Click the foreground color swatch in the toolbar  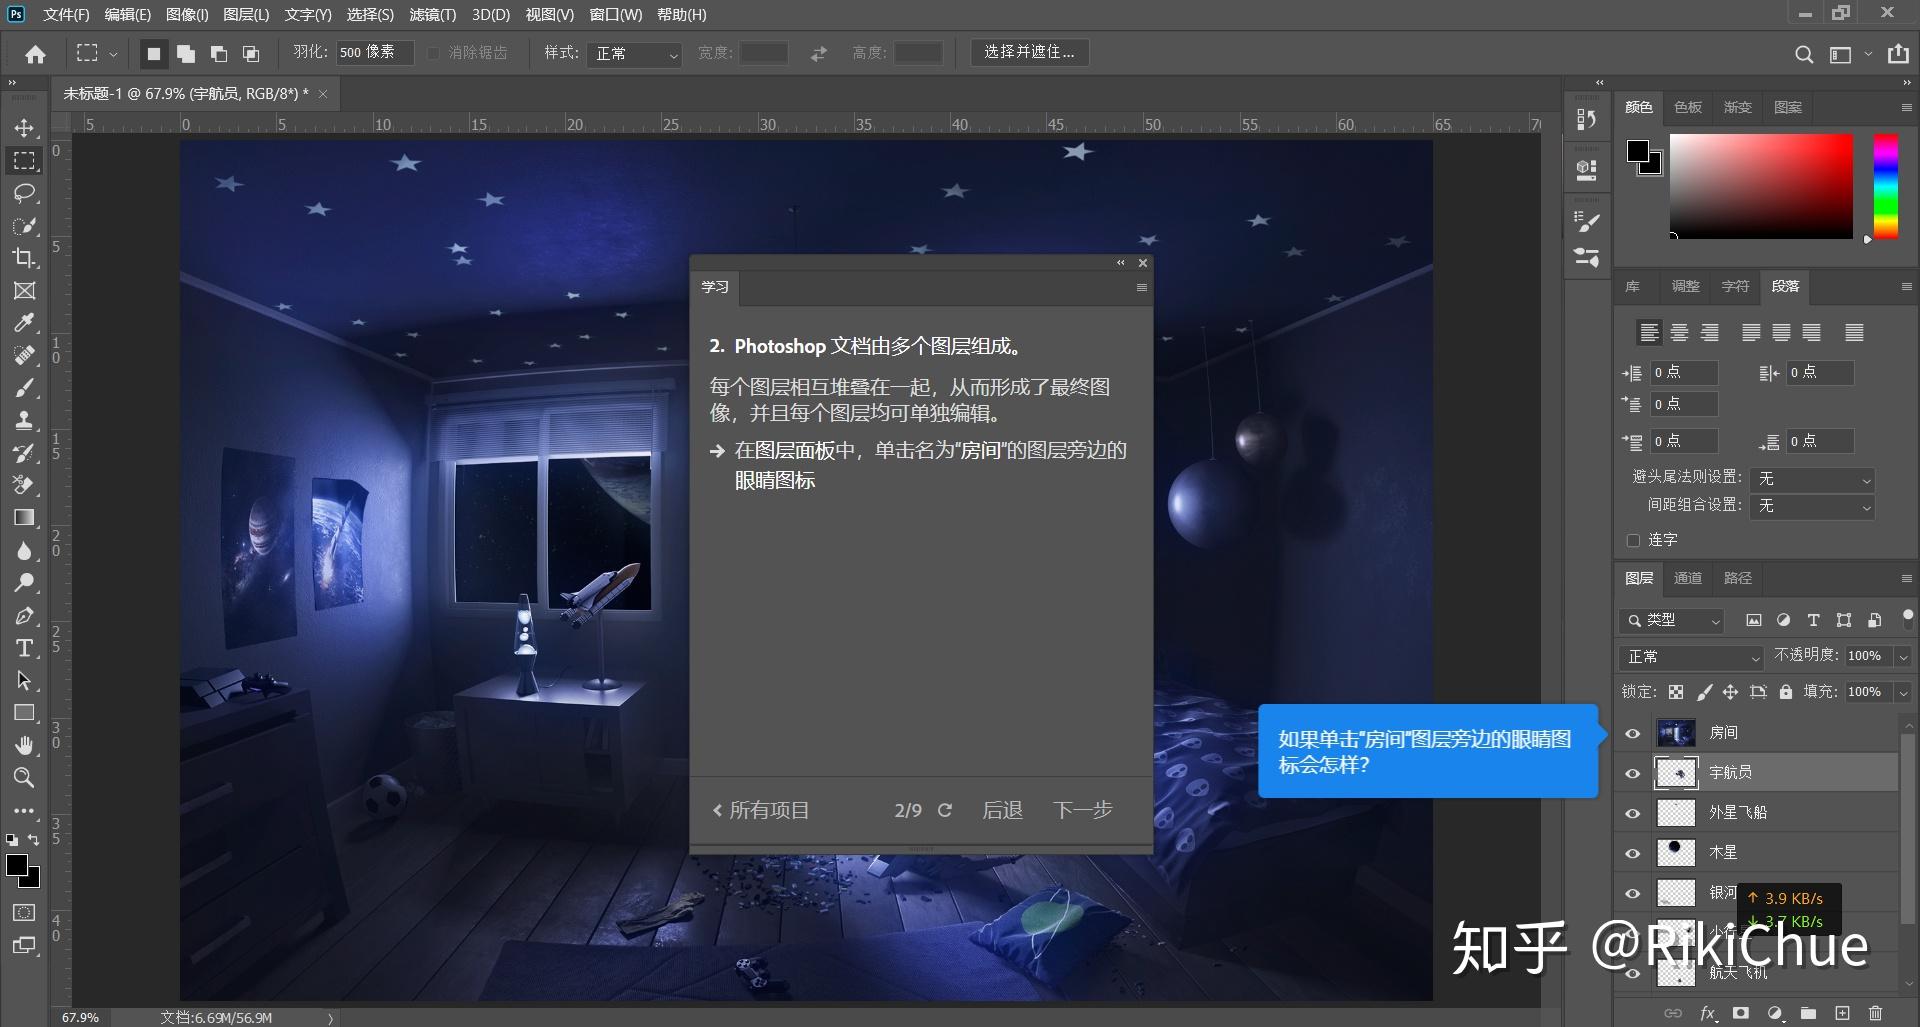tap(17, 866)
